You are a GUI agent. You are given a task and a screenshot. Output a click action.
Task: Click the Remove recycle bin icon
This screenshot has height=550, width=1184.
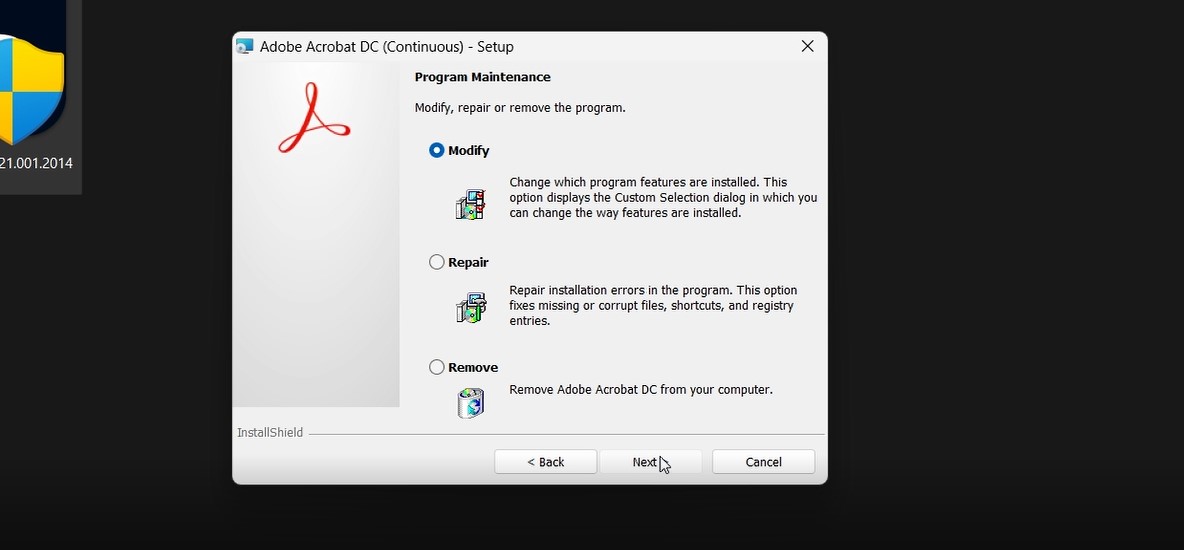coord(470,403)
